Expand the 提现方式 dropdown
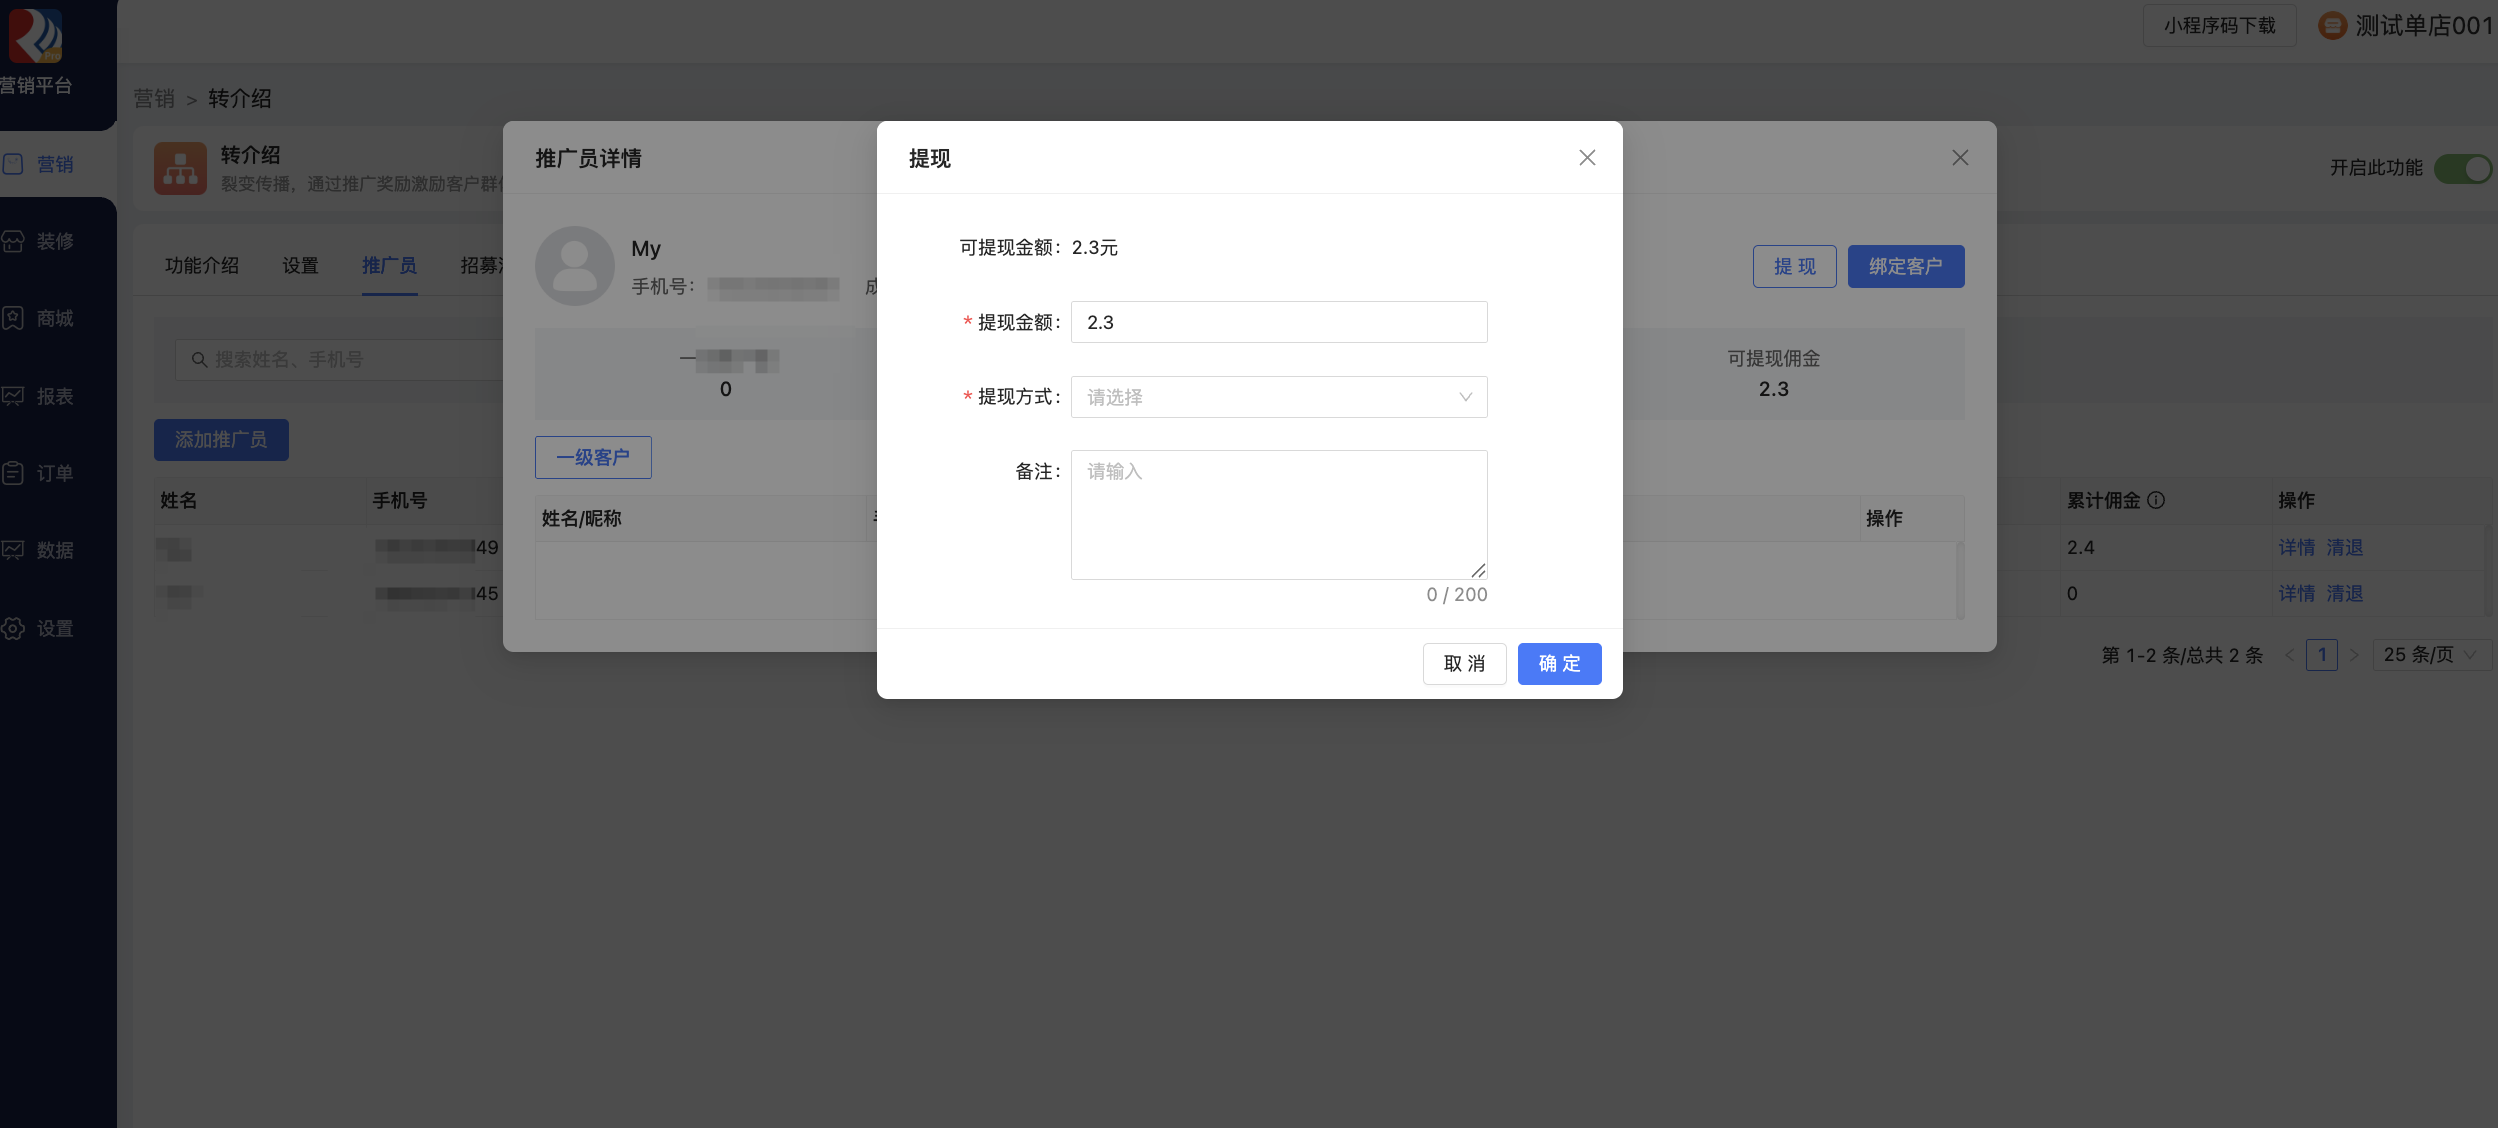The height and width of the screenshot is (1128, 2498). (x=1278, y=397)
